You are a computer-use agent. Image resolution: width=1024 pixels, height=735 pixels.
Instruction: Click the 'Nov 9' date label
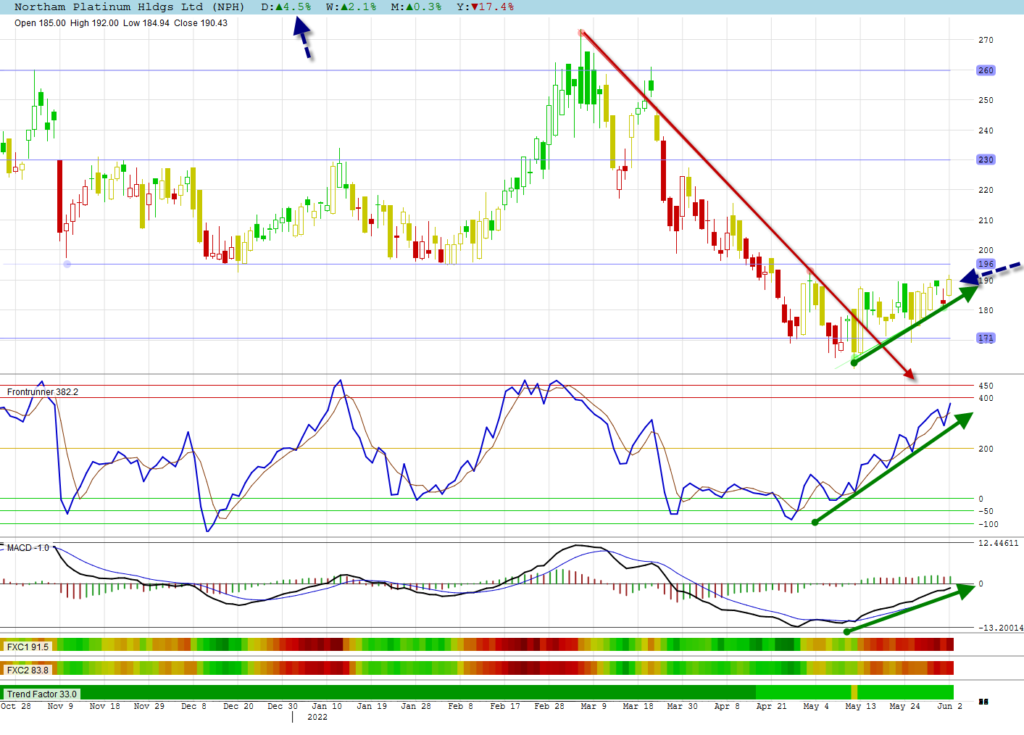[60, 706]
